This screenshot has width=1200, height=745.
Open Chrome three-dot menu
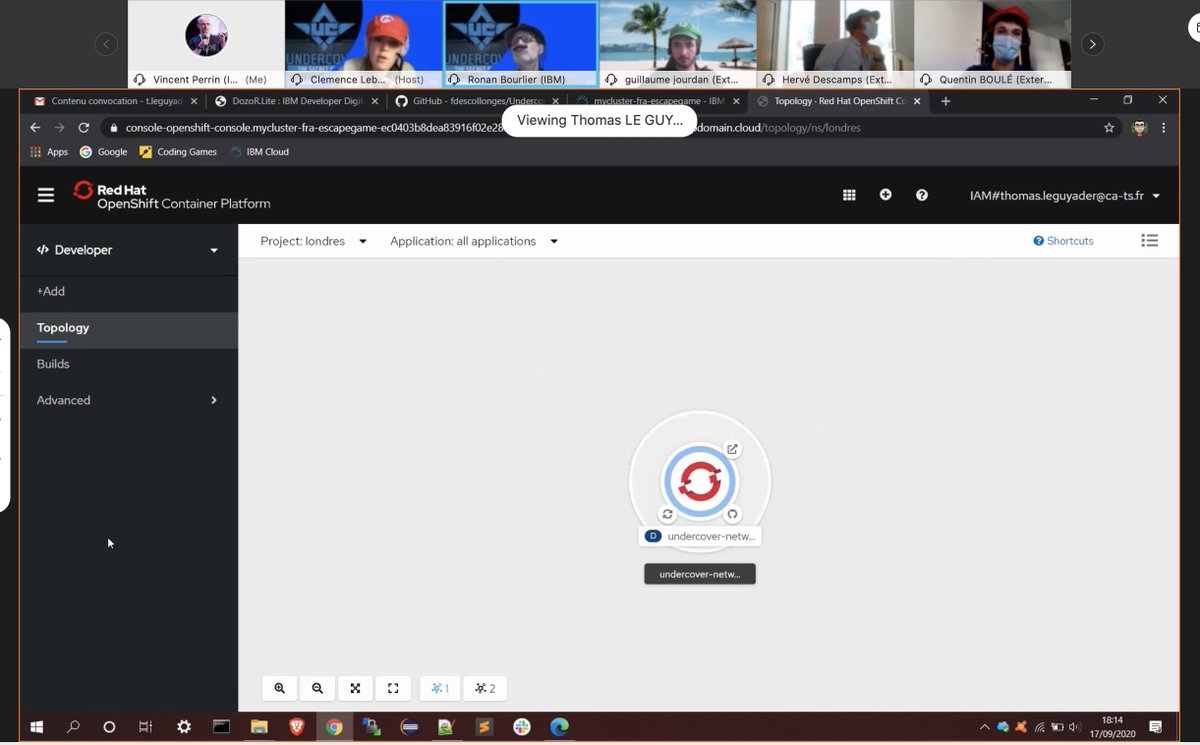1164,128
